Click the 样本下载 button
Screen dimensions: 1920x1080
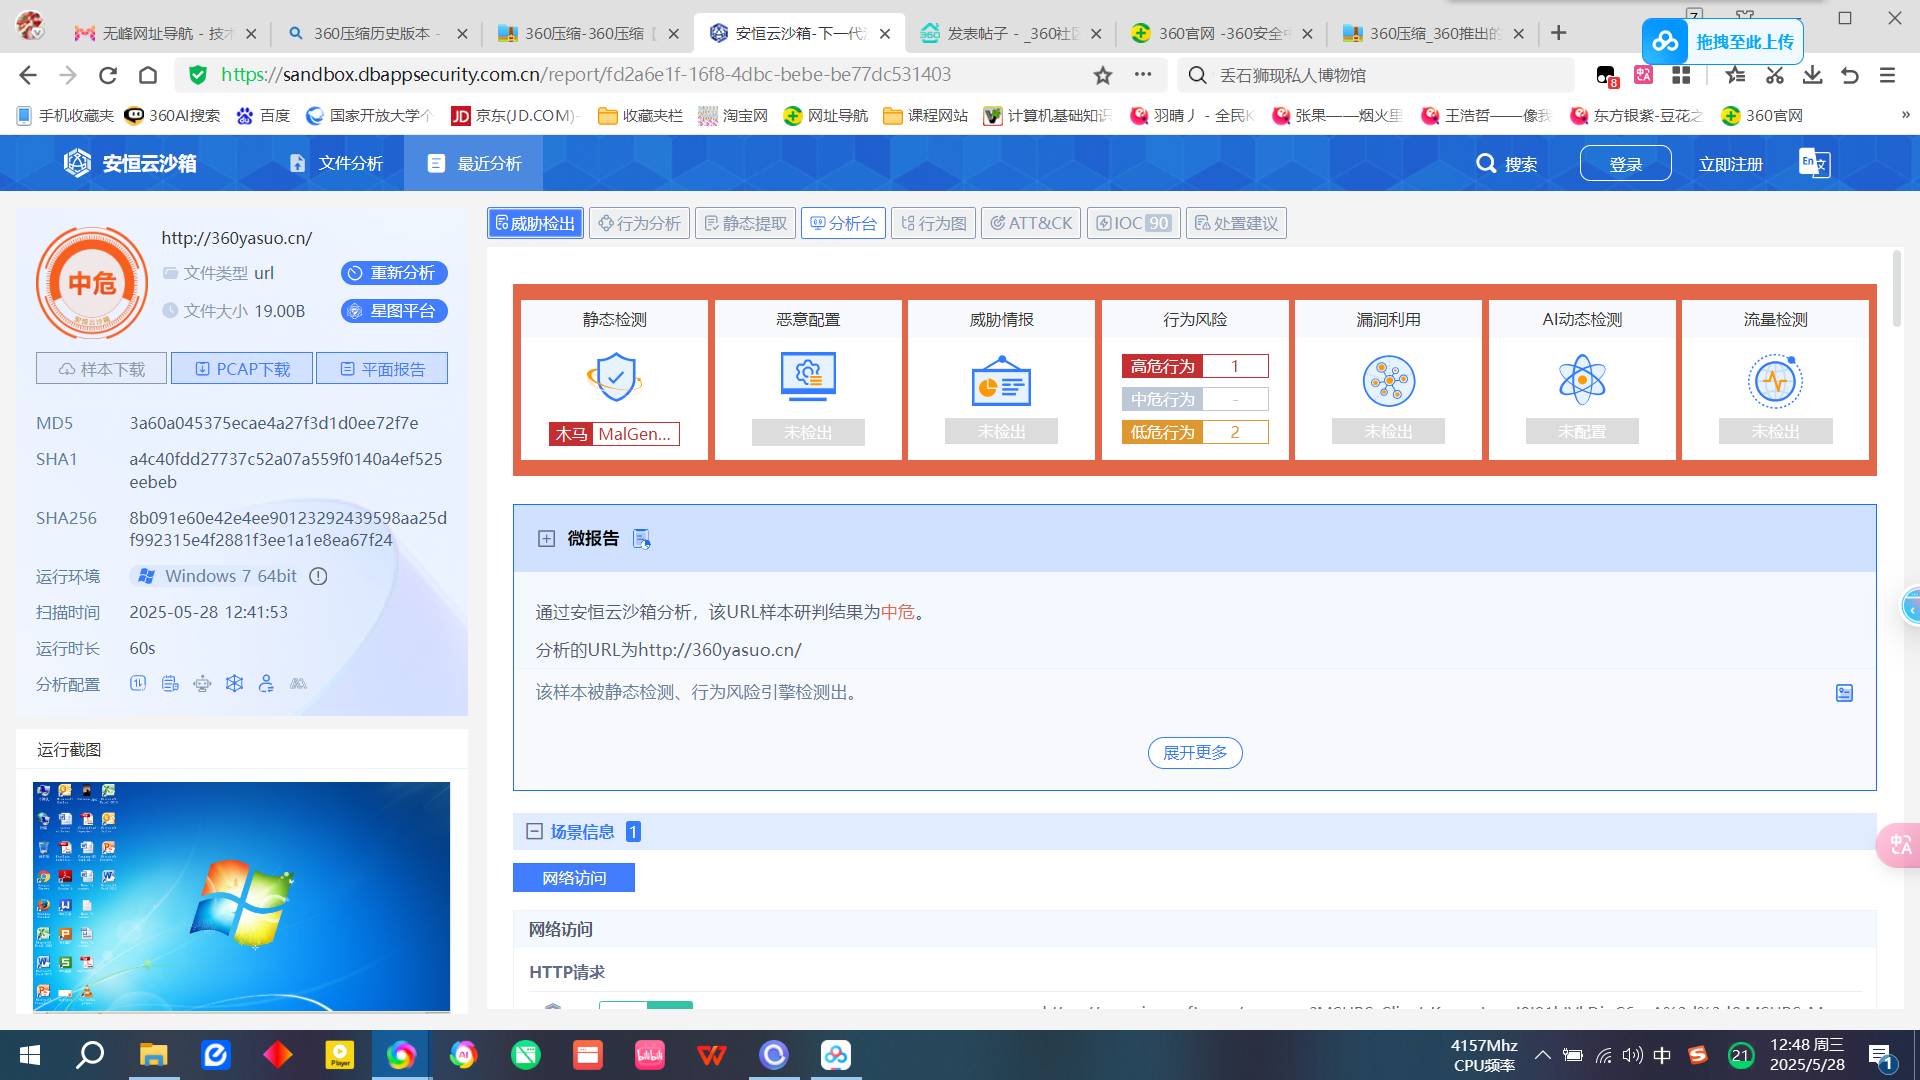(x=102, y=368)
